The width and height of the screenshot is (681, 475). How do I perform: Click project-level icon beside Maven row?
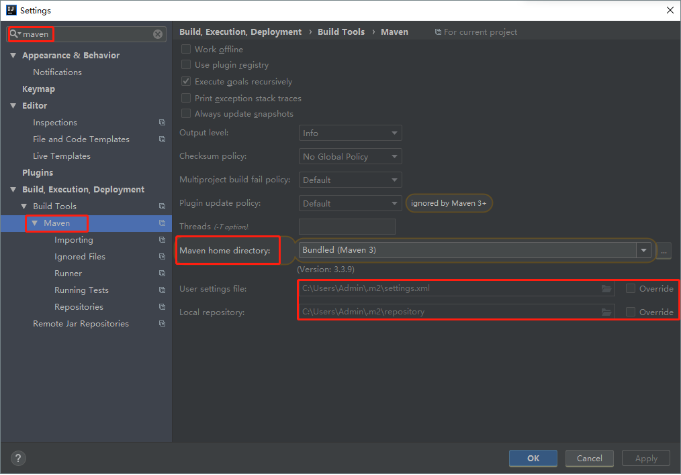(162, 223)
